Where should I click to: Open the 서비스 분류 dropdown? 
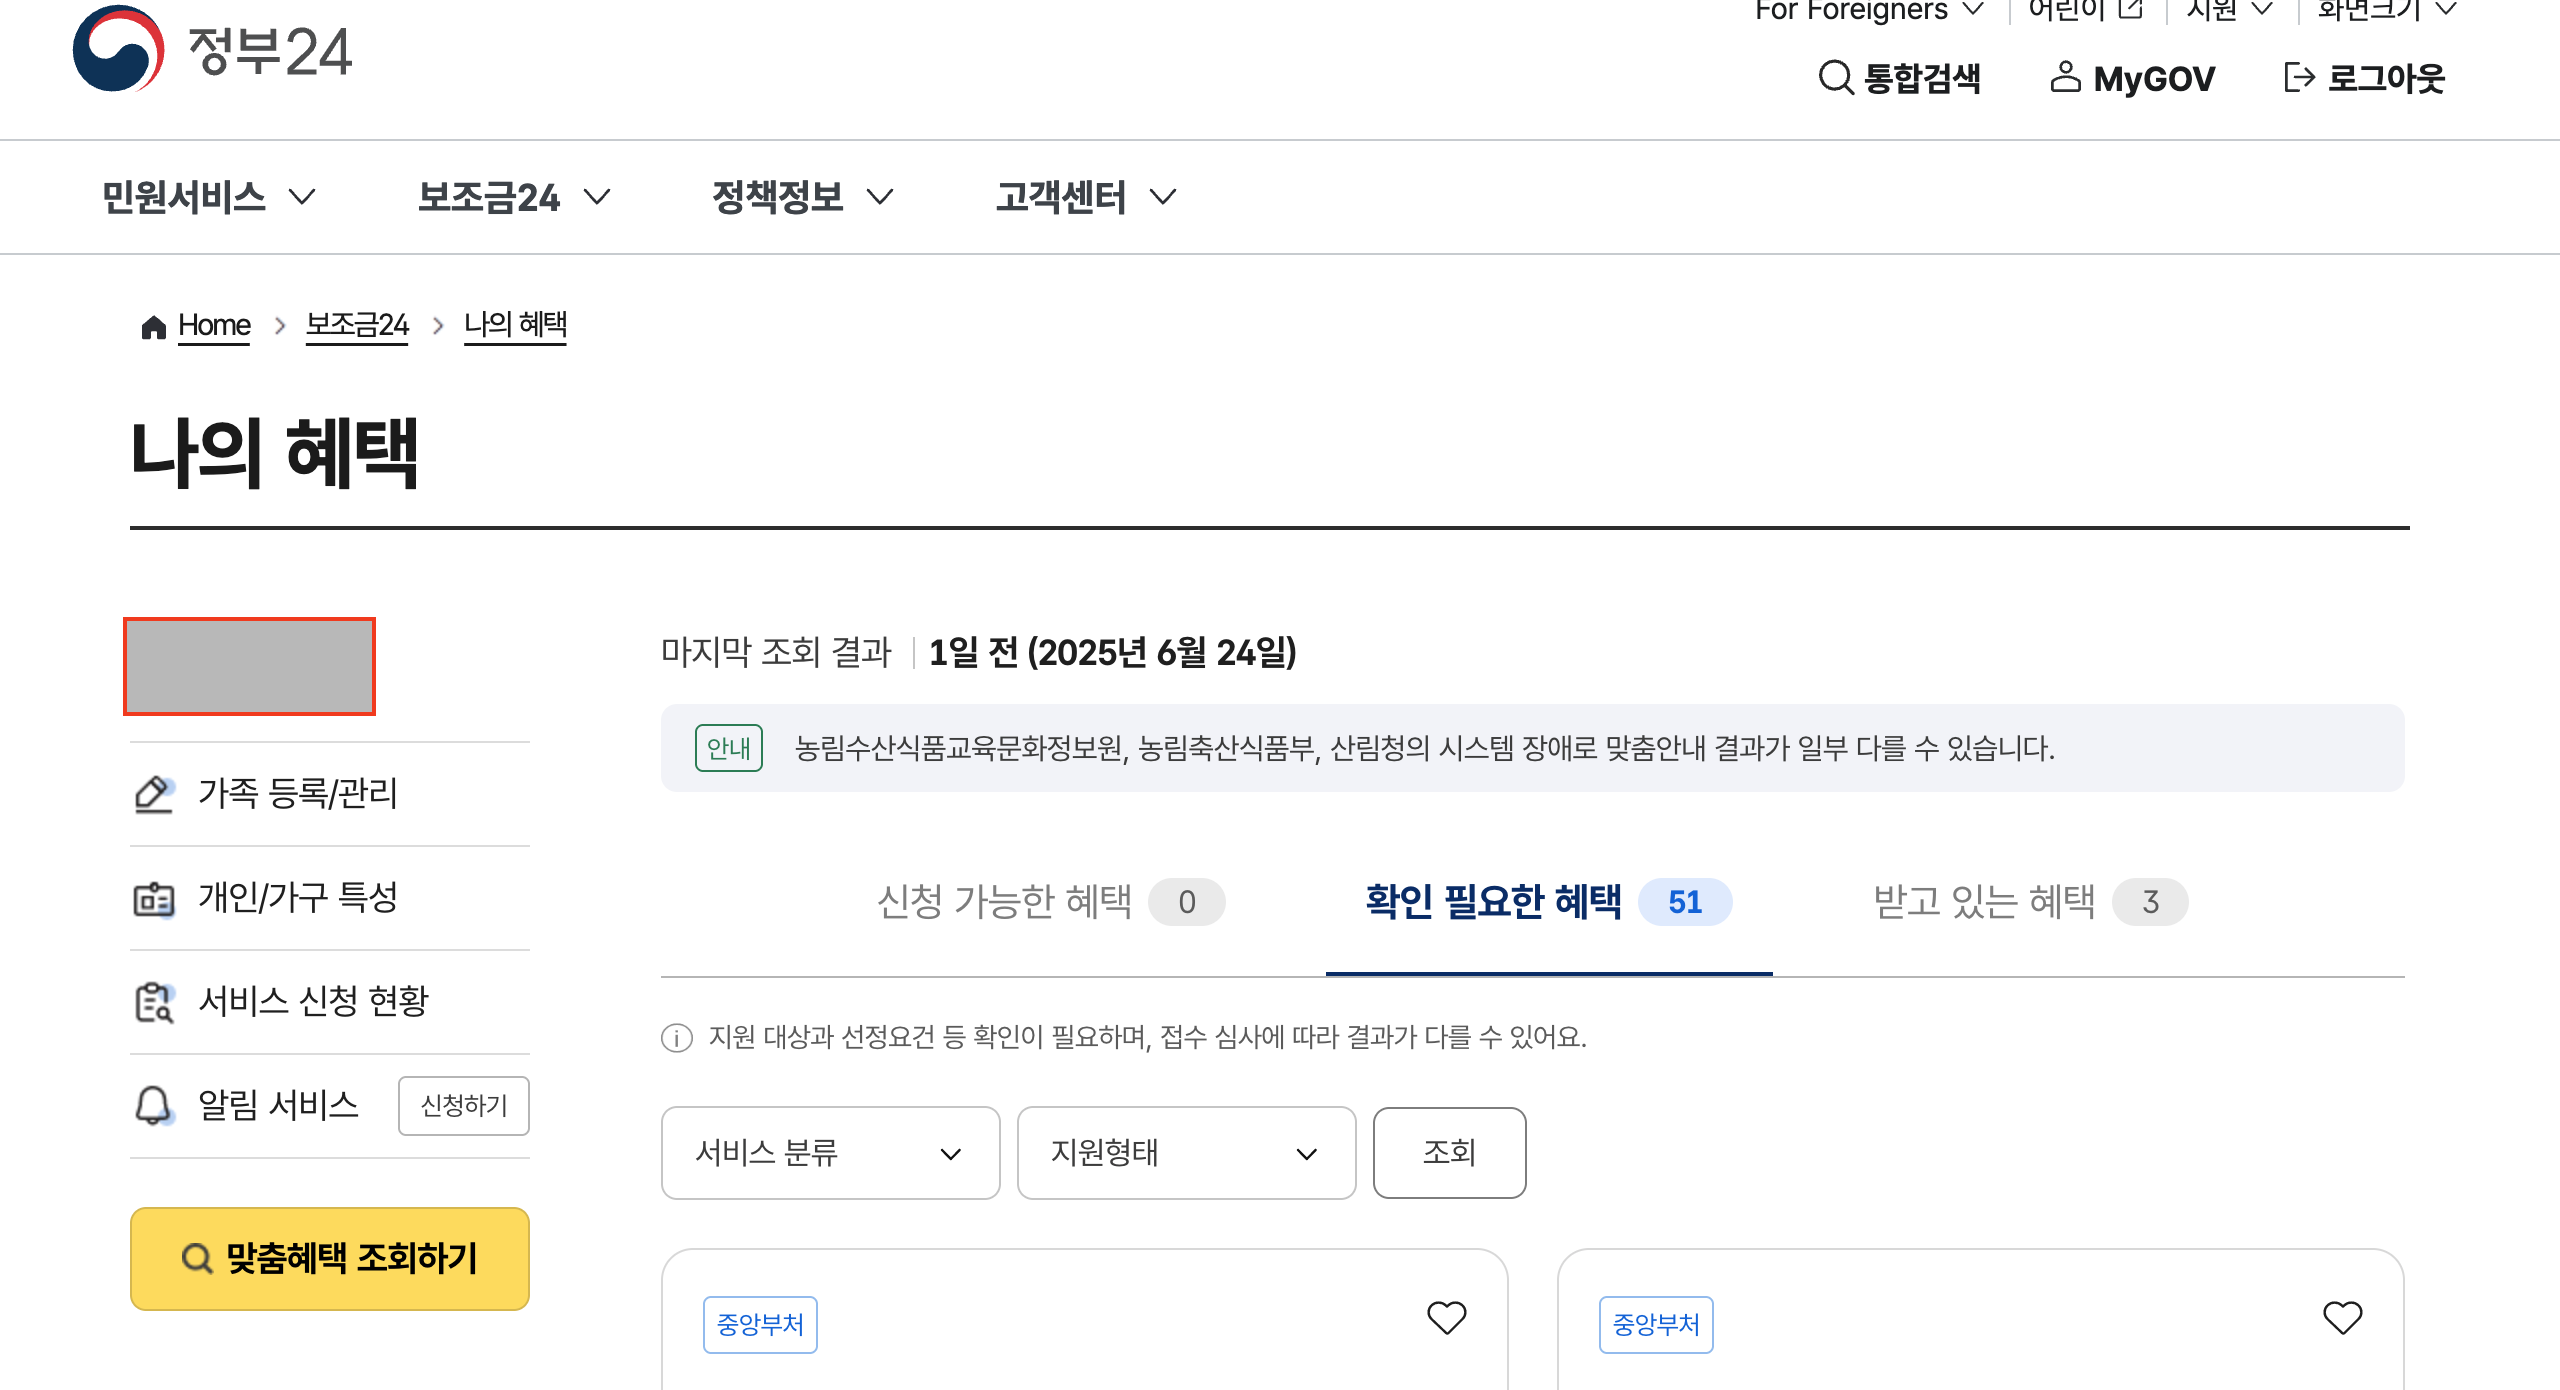pos(830,1153)
